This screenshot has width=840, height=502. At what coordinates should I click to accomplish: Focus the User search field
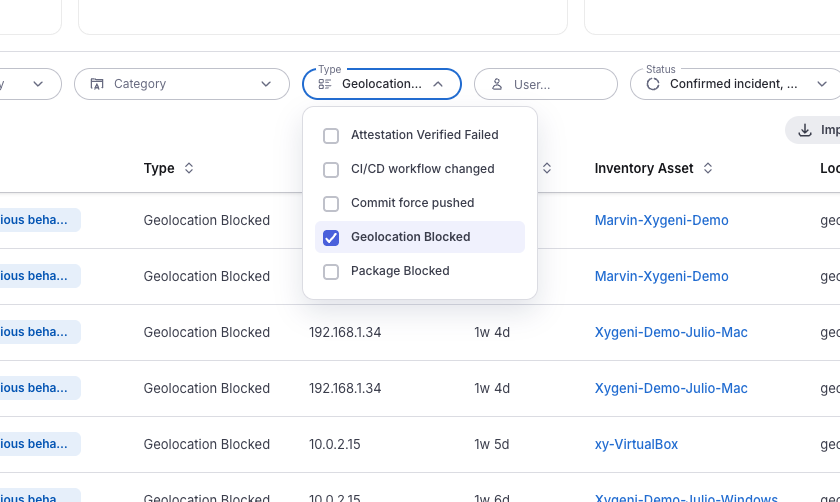(x=546, y=84)
